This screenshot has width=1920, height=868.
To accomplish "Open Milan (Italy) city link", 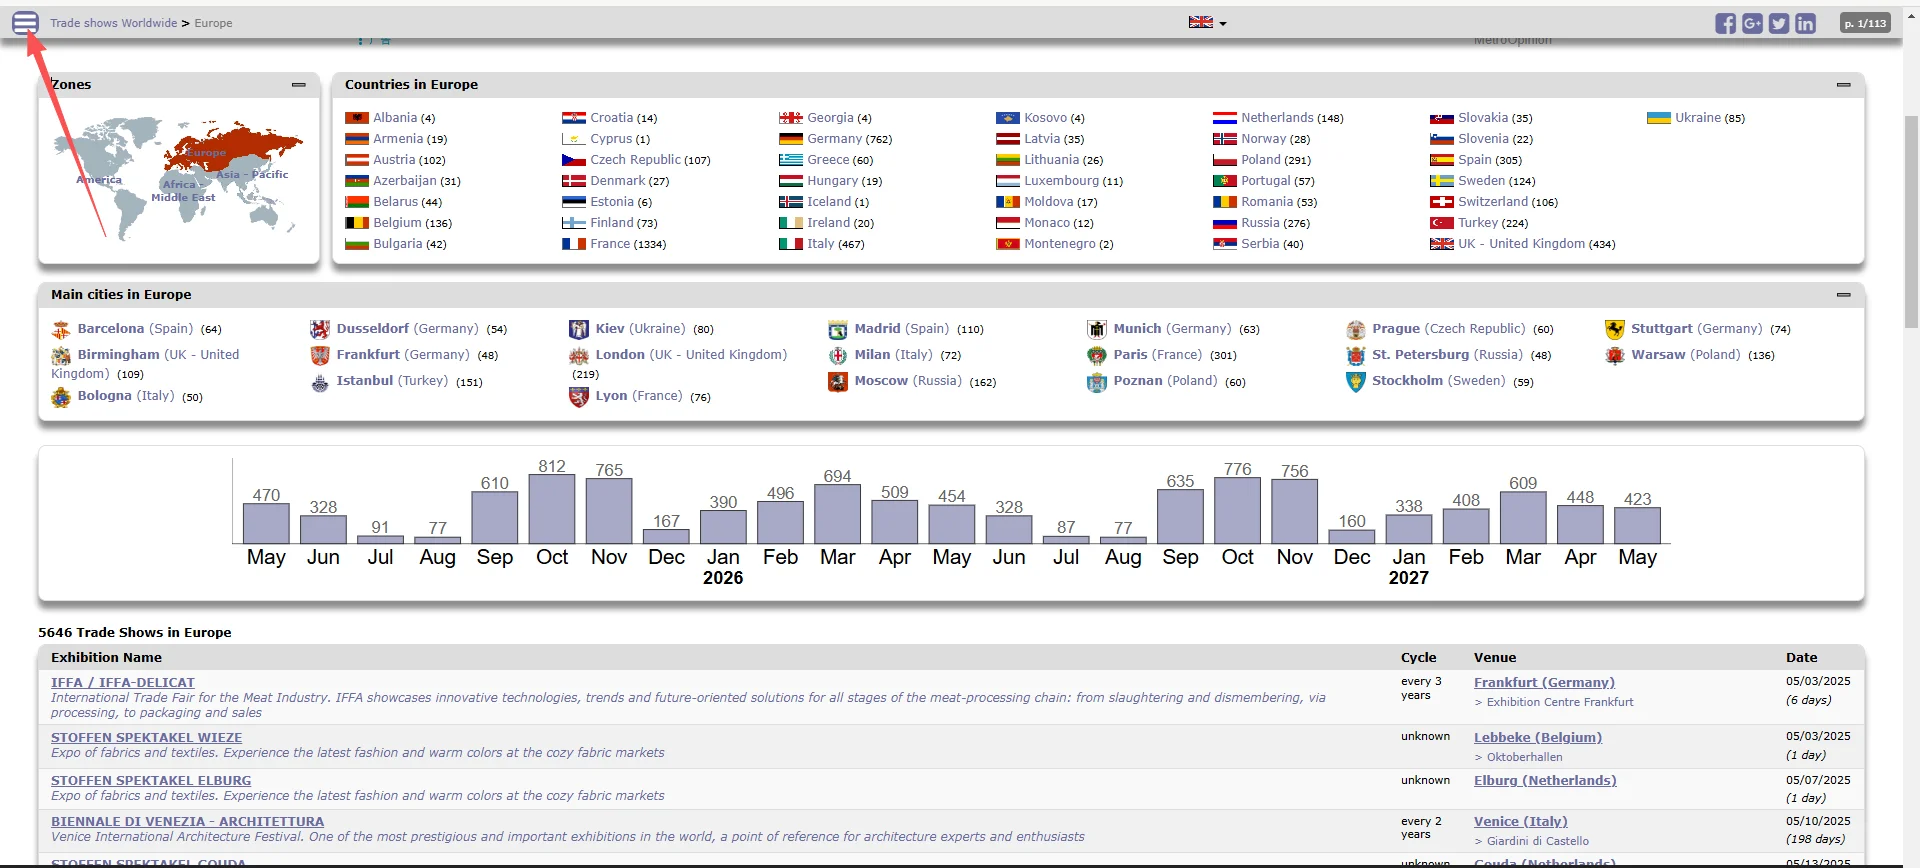I will click(x=893, y=355).
